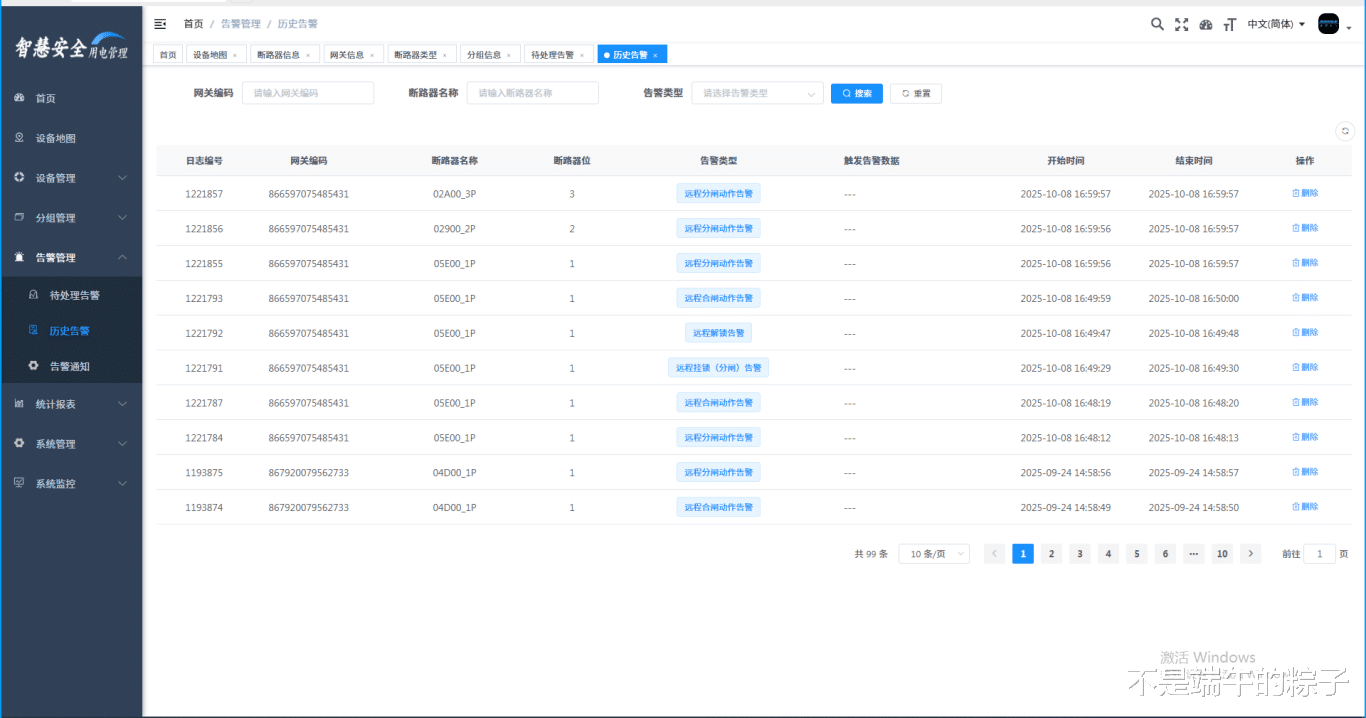Close the 设备地图 tab
This screenshot has height=718, width=1366.
(x=235, y=55)
